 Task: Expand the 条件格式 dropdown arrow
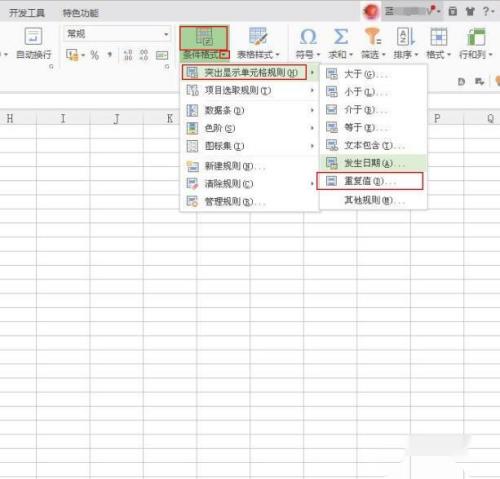click(x=225, y=55)
